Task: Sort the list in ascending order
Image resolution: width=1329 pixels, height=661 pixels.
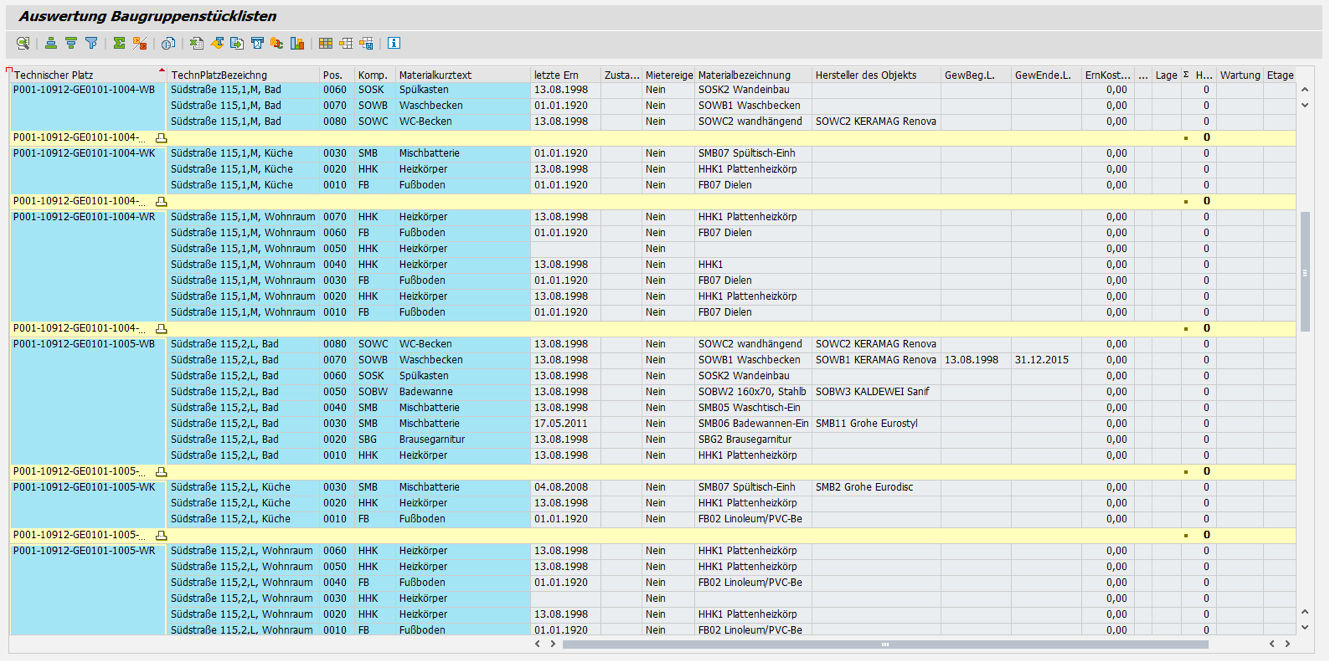Action: [x=51, y=44]
